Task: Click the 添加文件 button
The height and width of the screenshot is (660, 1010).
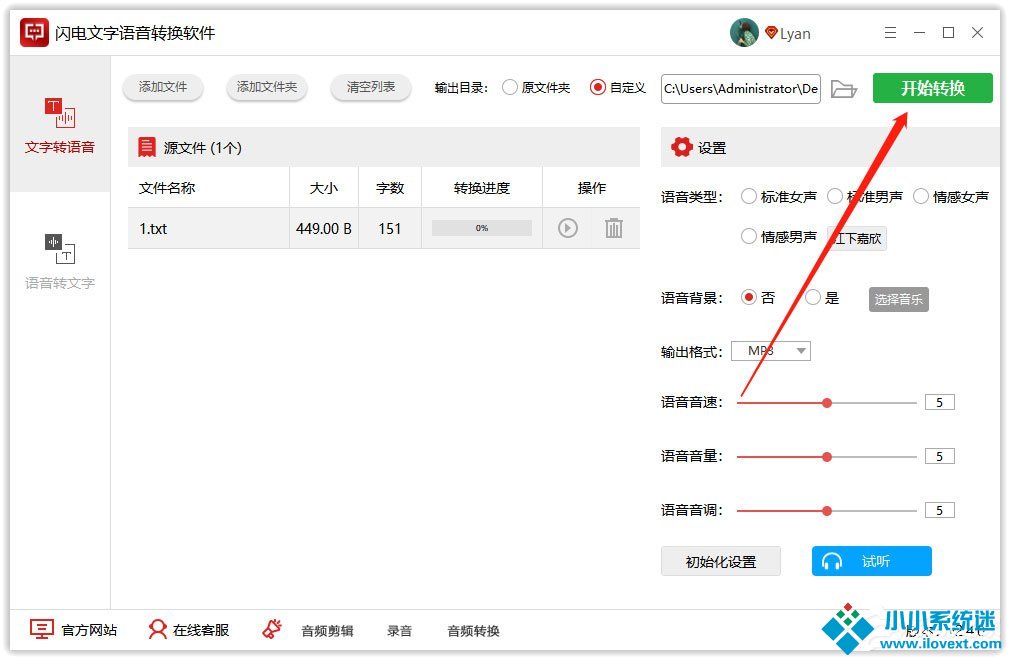Action: tap(163, 87)
